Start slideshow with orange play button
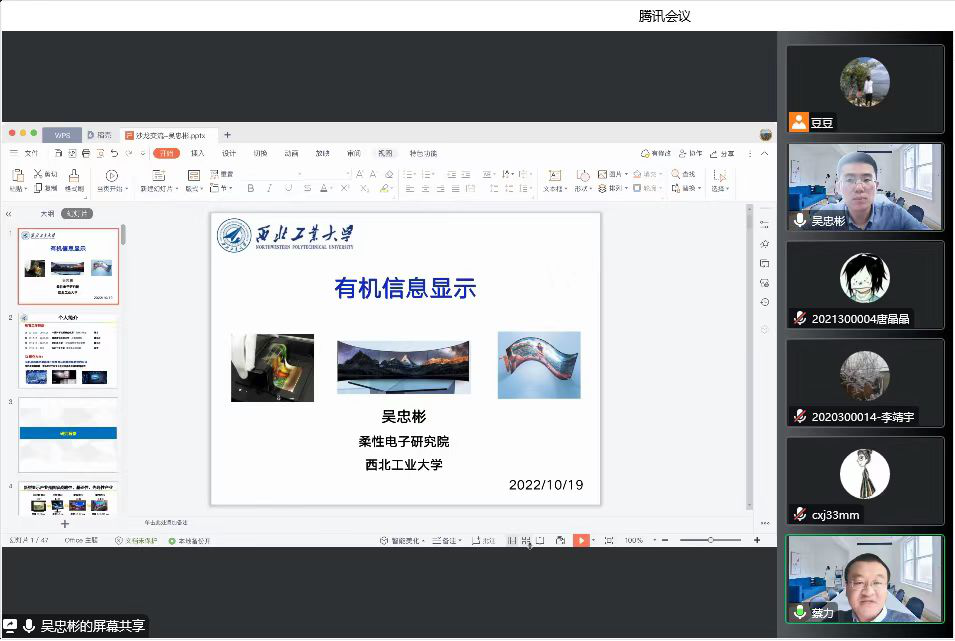955x641 pixels. tap(580, 540)
